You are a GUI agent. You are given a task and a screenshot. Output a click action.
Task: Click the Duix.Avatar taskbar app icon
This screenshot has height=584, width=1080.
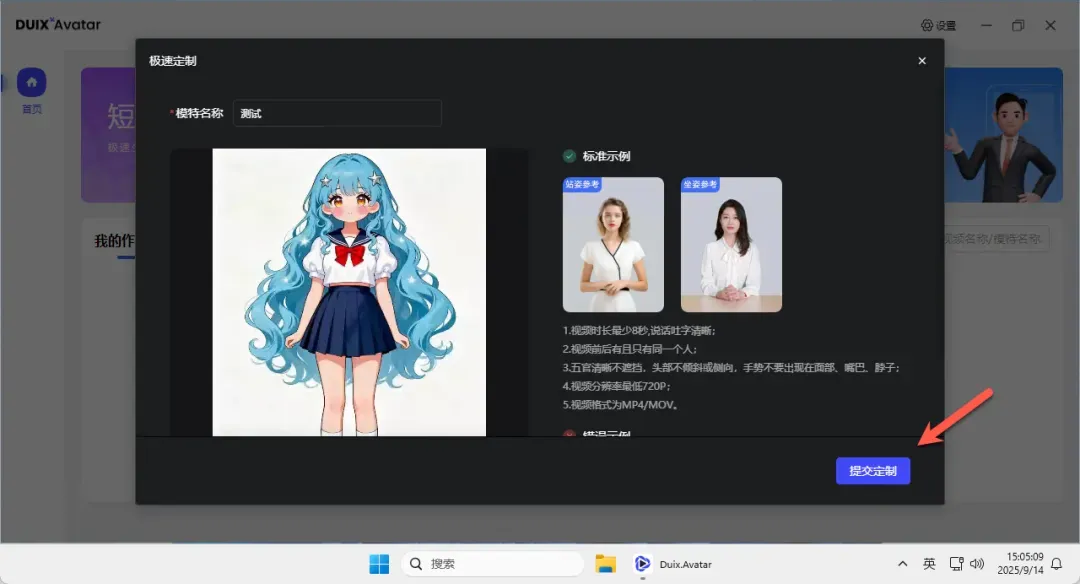[643, 564]
